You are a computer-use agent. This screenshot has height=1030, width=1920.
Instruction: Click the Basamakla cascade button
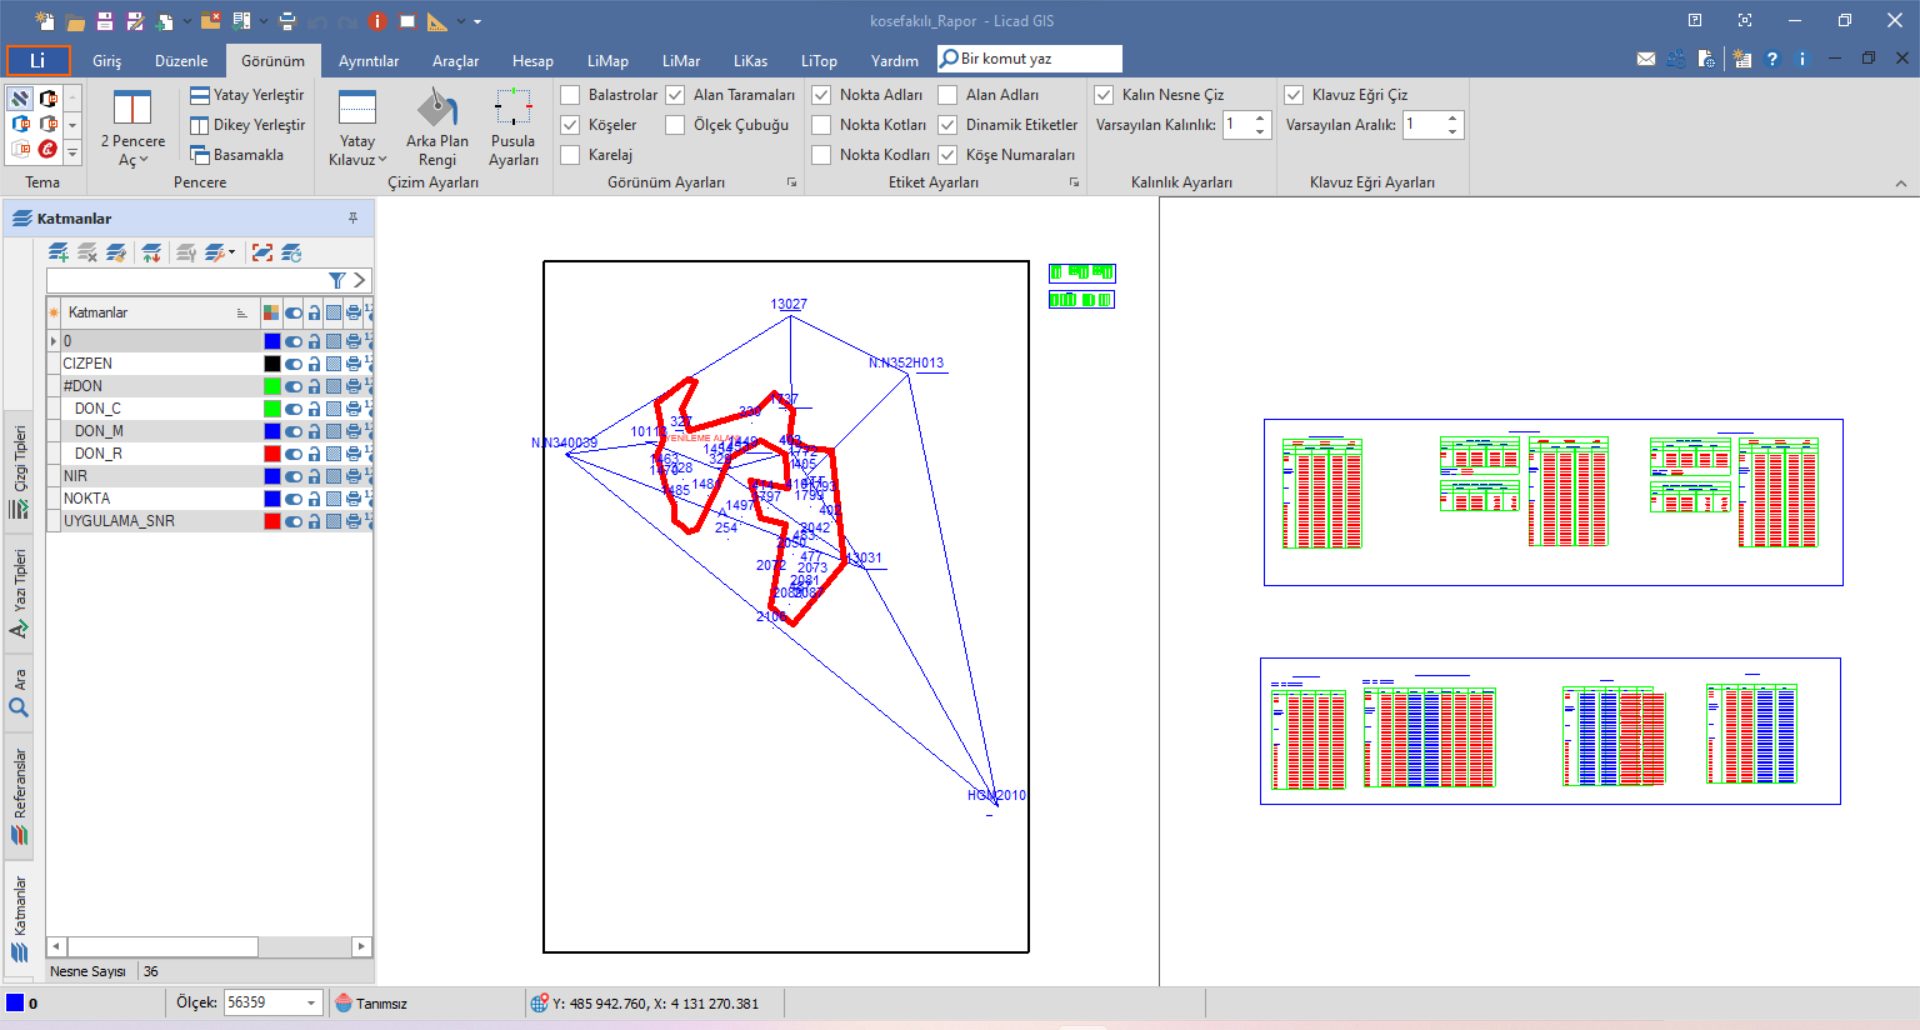click(x=237, y=155)
